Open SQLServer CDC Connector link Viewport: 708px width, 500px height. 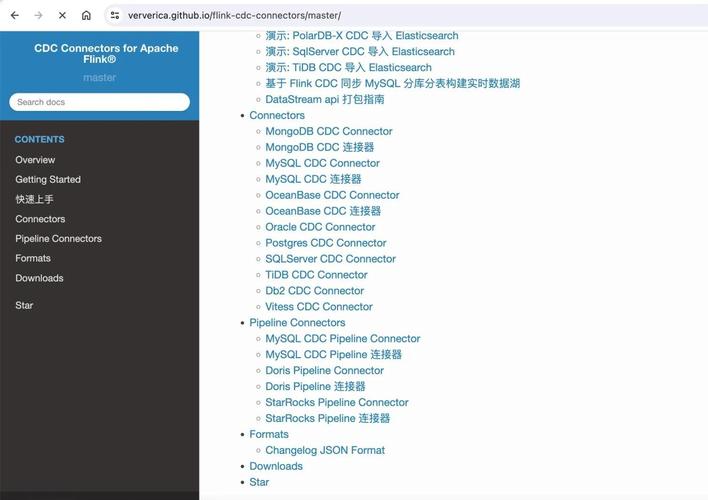pos(331,259)
